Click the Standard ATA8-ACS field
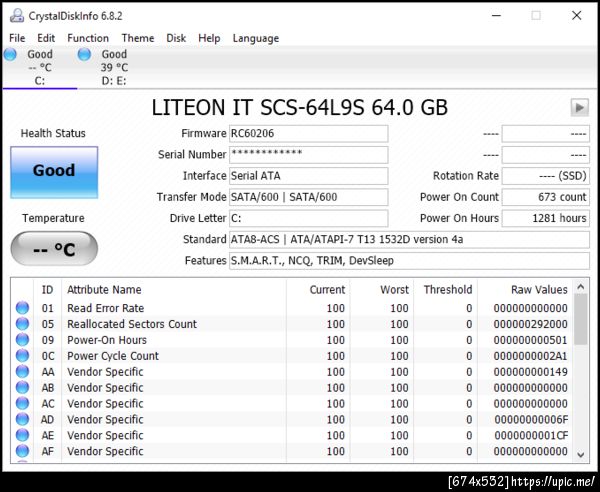 click(x=409, y=239)
